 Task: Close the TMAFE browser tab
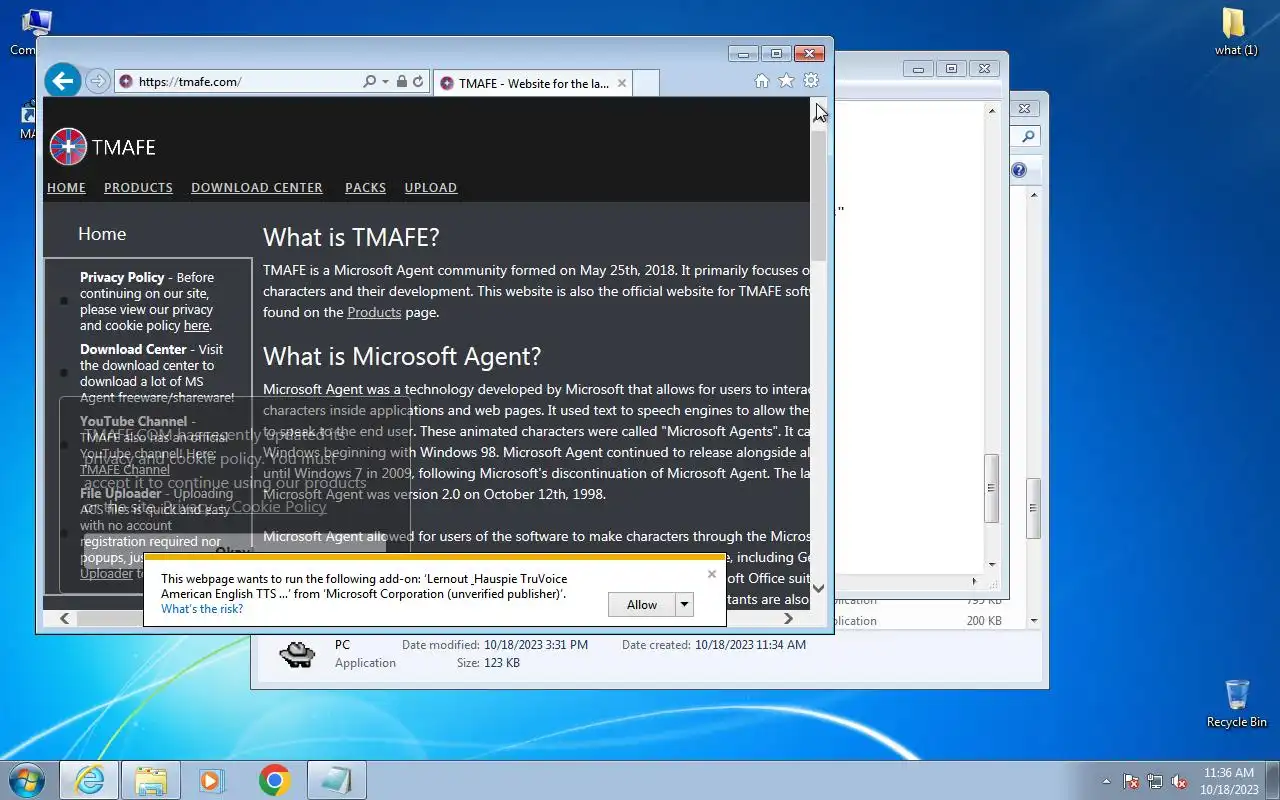click(622, 83)
